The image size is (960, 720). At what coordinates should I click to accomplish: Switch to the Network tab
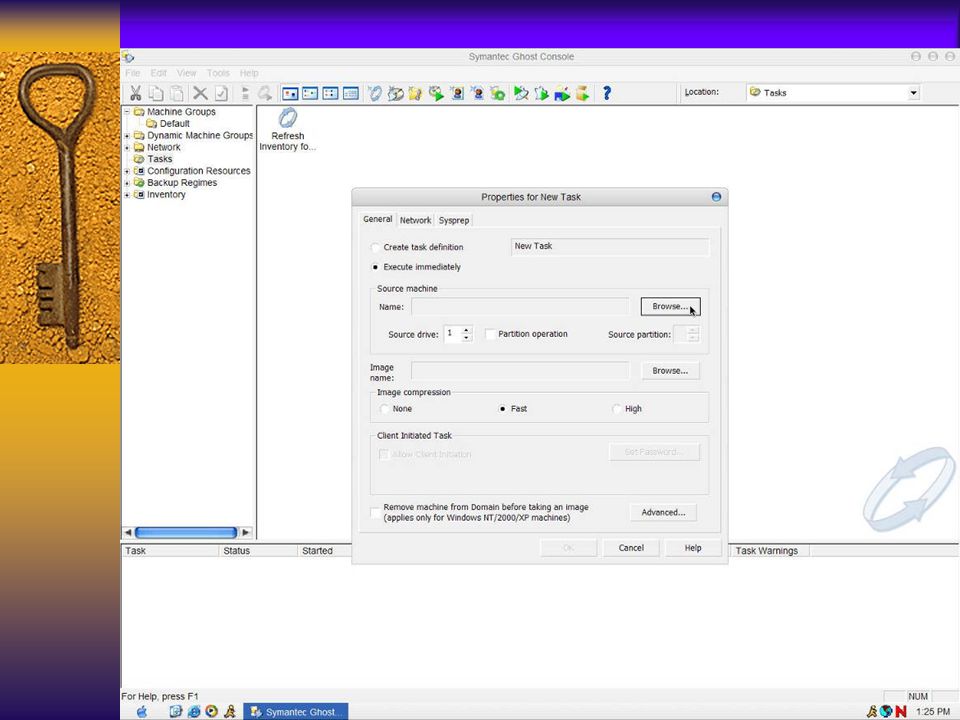(415, 220)
